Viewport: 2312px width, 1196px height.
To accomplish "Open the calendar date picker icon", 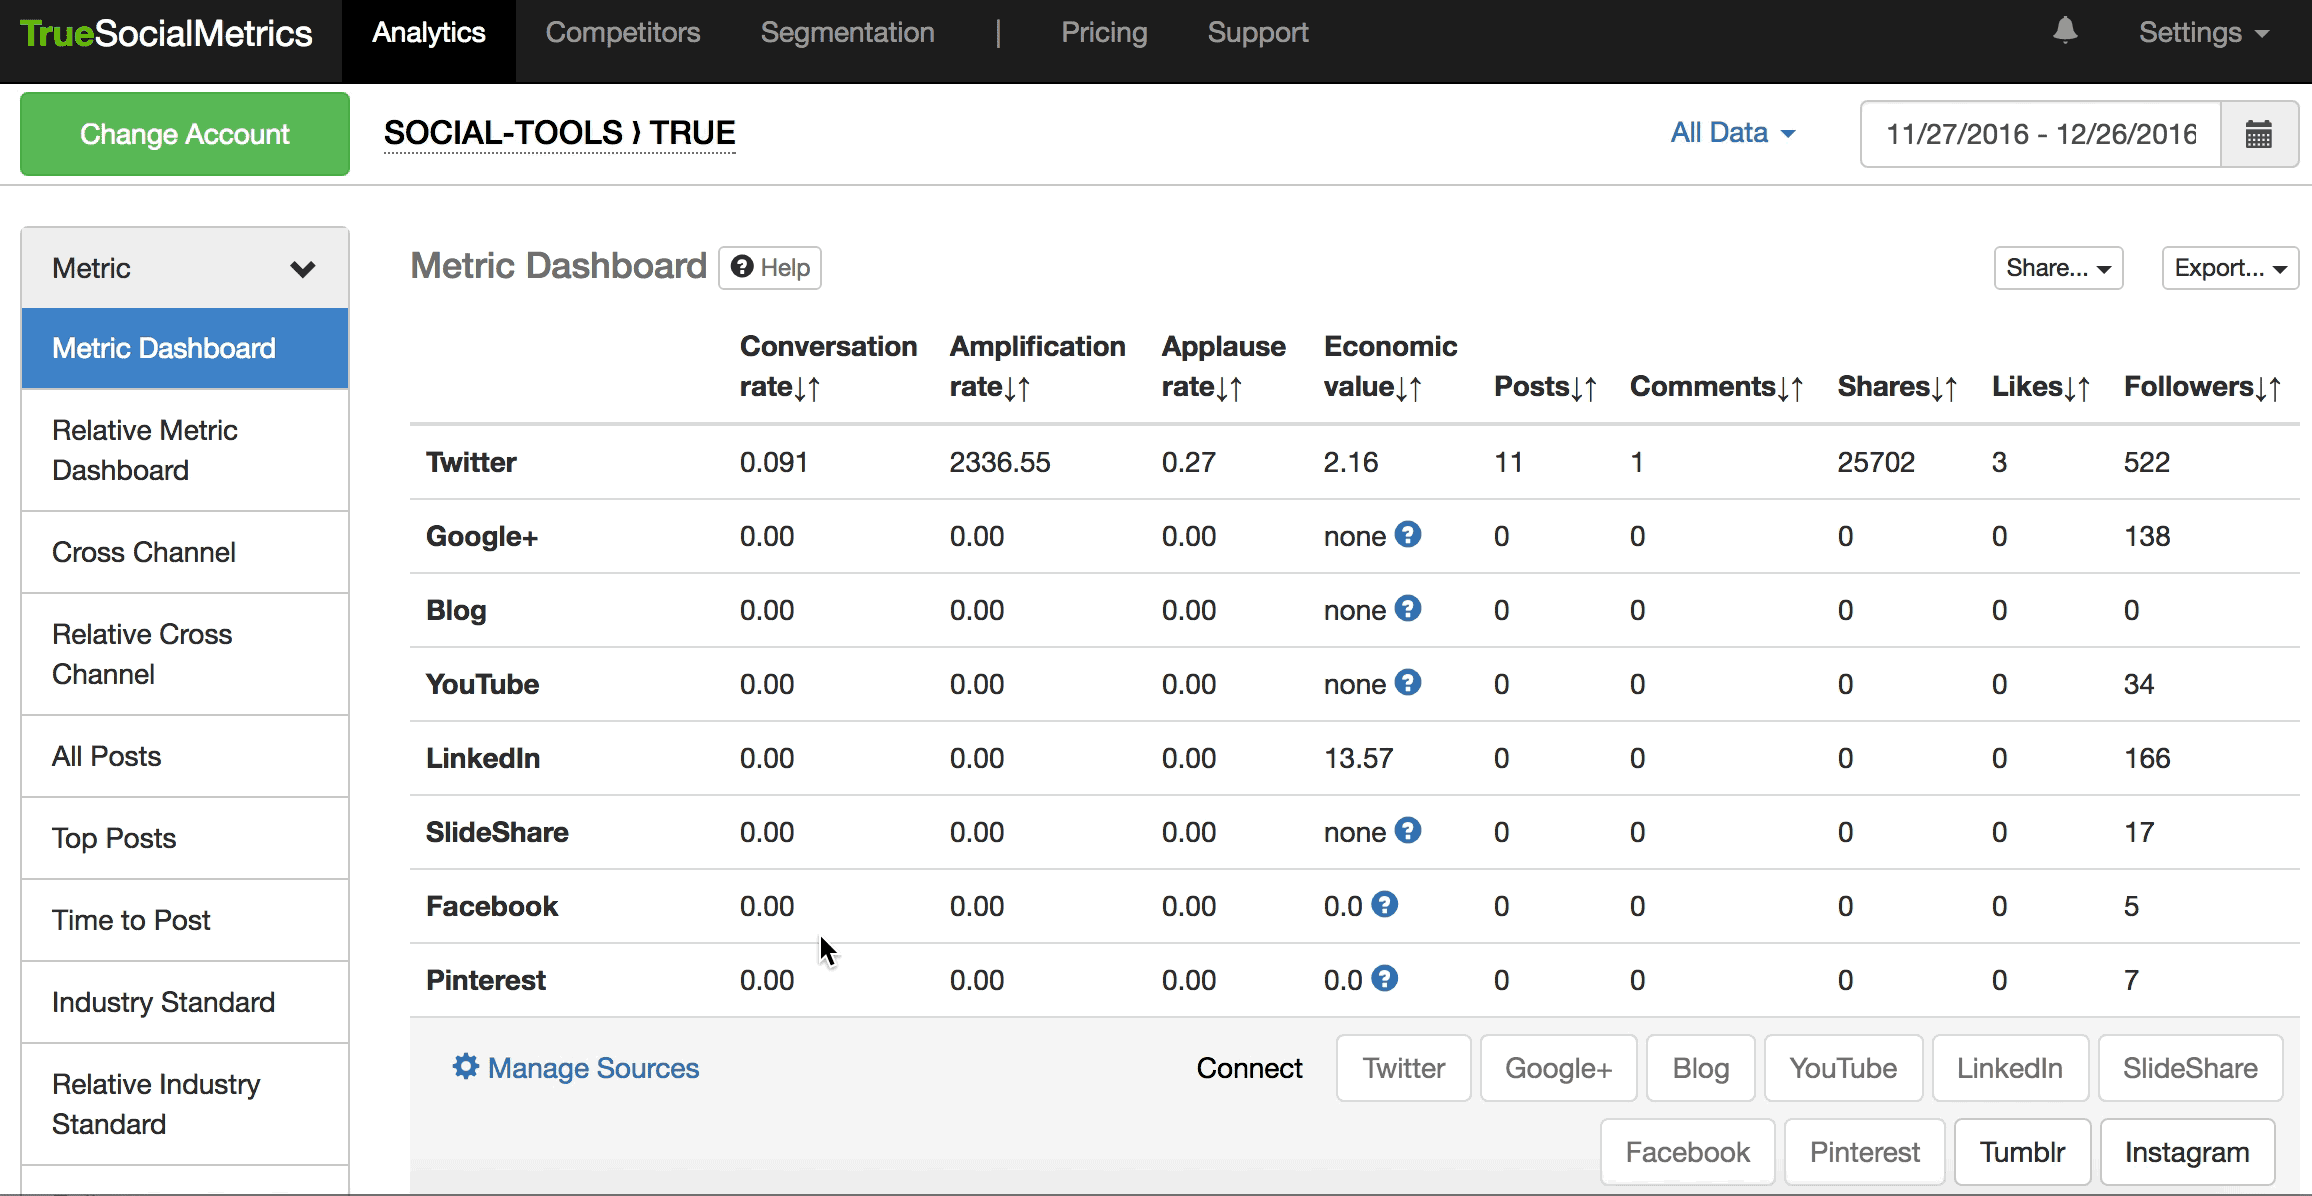I will (x=2258, y=134).
